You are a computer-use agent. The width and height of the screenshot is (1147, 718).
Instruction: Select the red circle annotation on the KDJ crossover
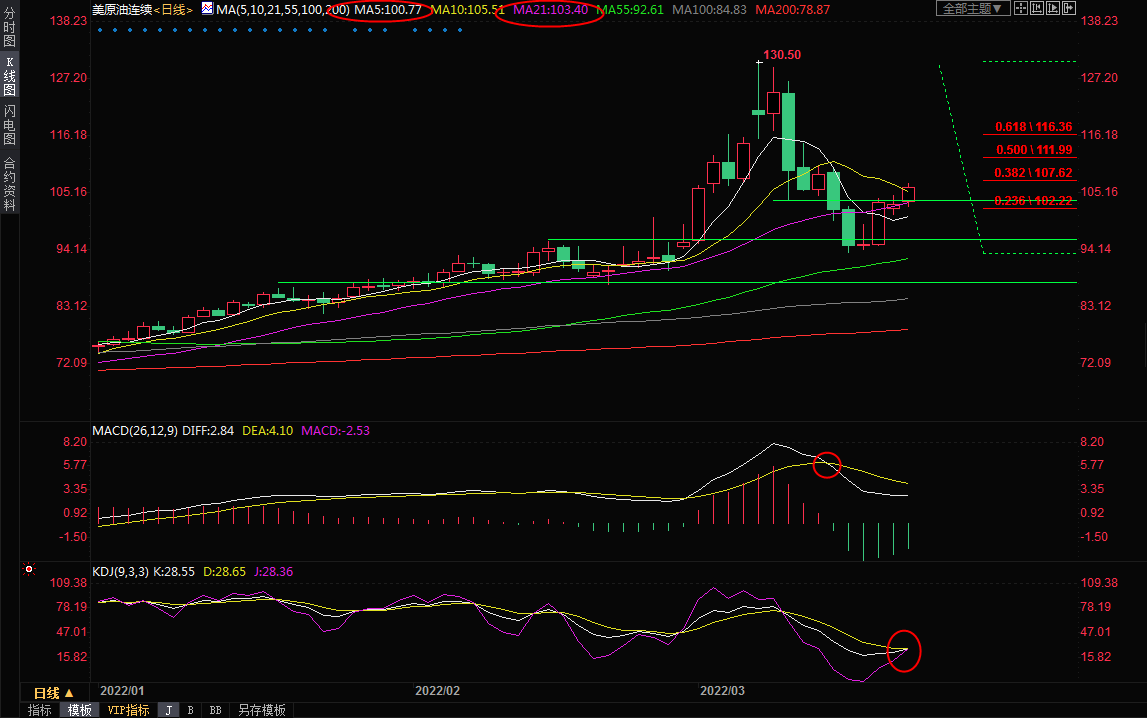[x=903, y=651]
